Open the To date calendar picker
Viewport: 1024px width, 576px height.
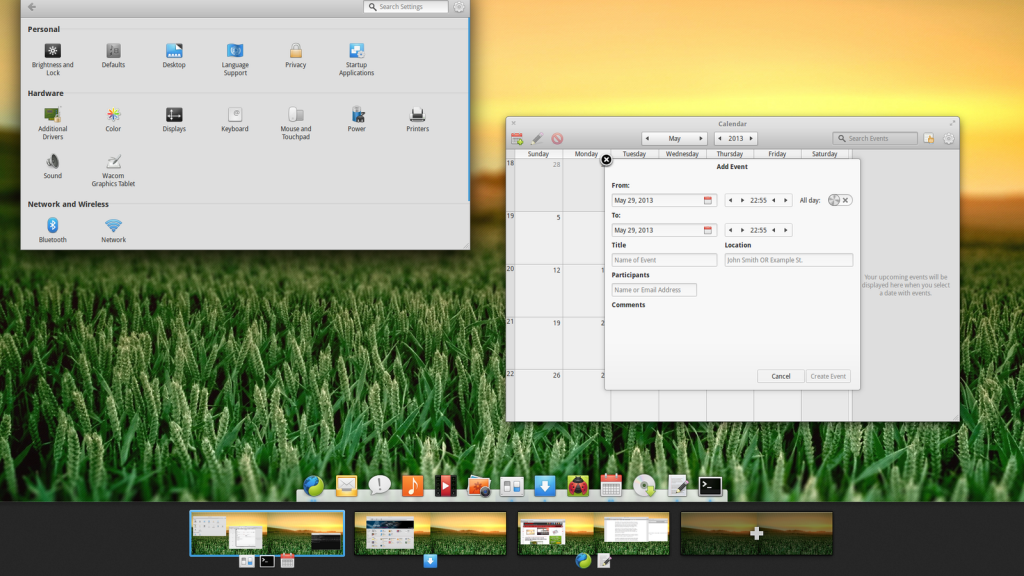click(708, 230)
